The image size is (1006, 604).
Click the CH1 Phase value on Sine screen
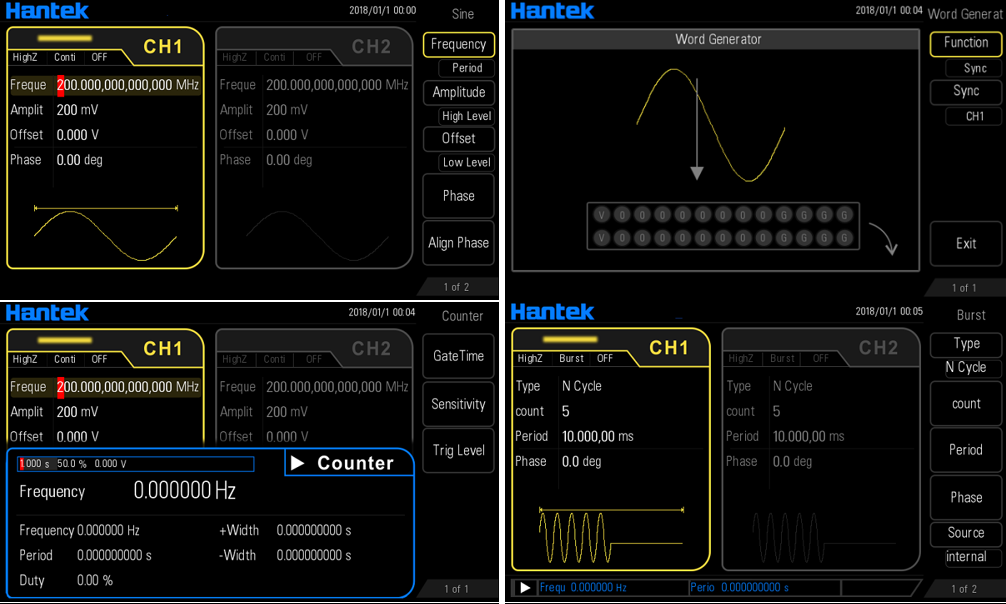tap(80, 160)
